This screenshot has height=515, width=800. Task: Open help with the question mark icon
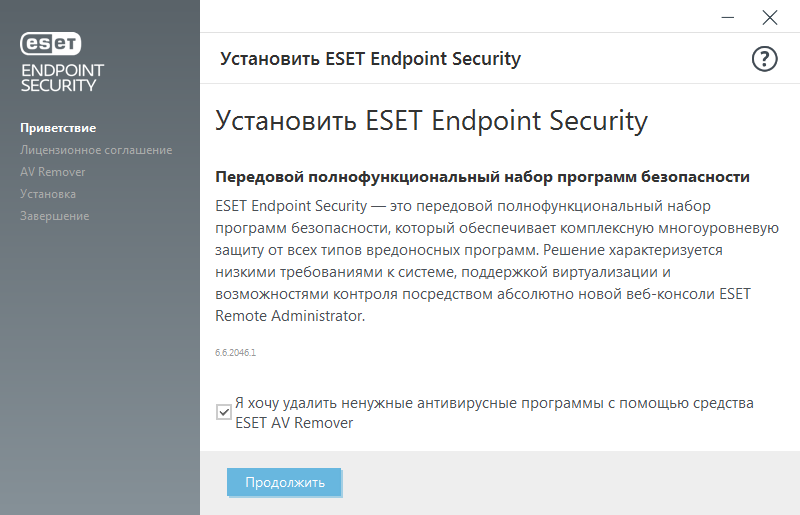pos(764,59)
